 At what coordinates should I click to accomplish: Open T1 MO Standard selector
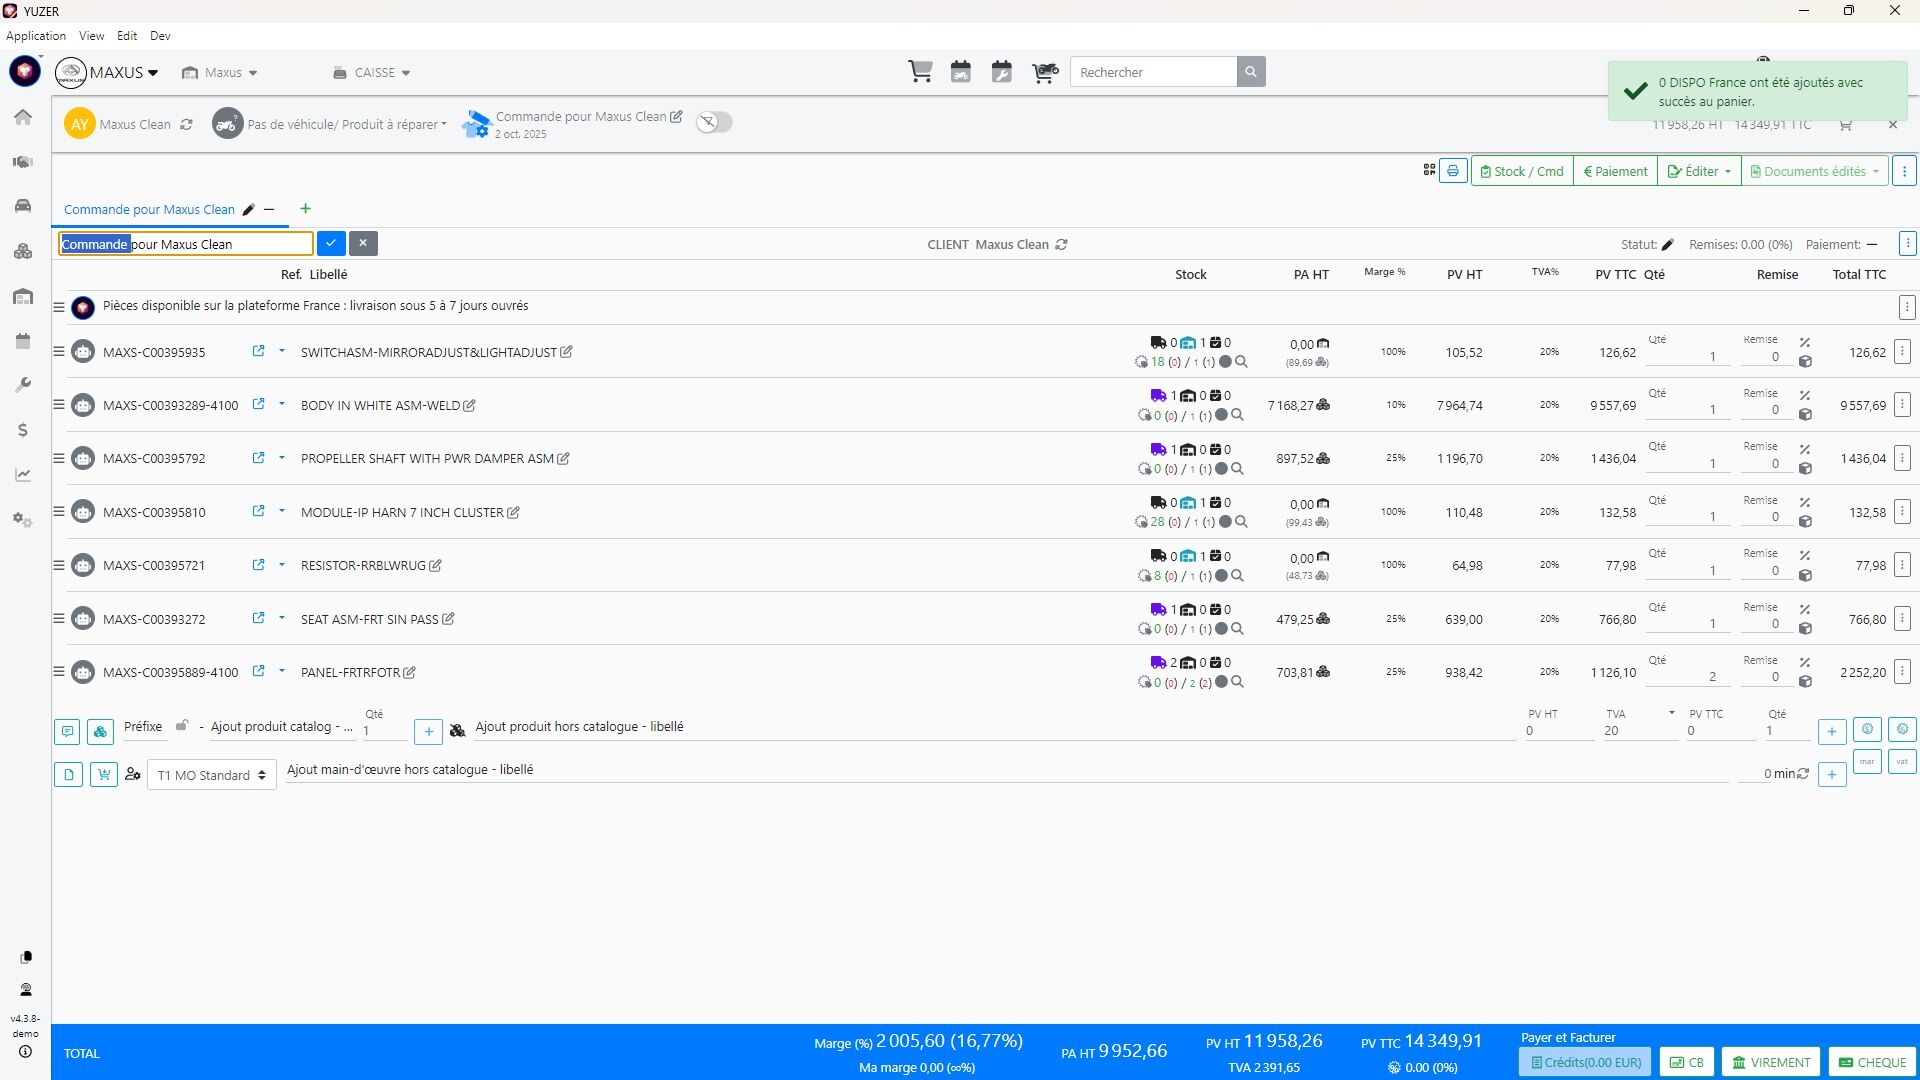click(211, 775)
